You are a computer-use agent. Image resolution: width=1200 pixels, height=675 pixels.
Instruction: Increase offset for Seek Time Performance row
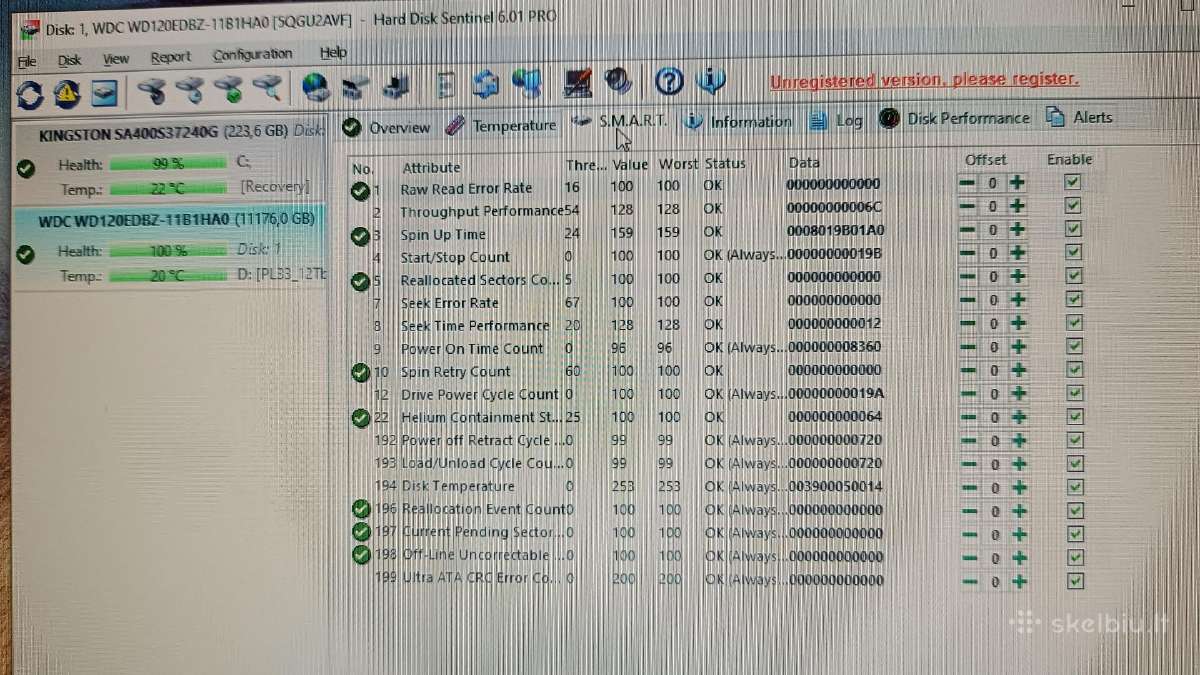1018,324
